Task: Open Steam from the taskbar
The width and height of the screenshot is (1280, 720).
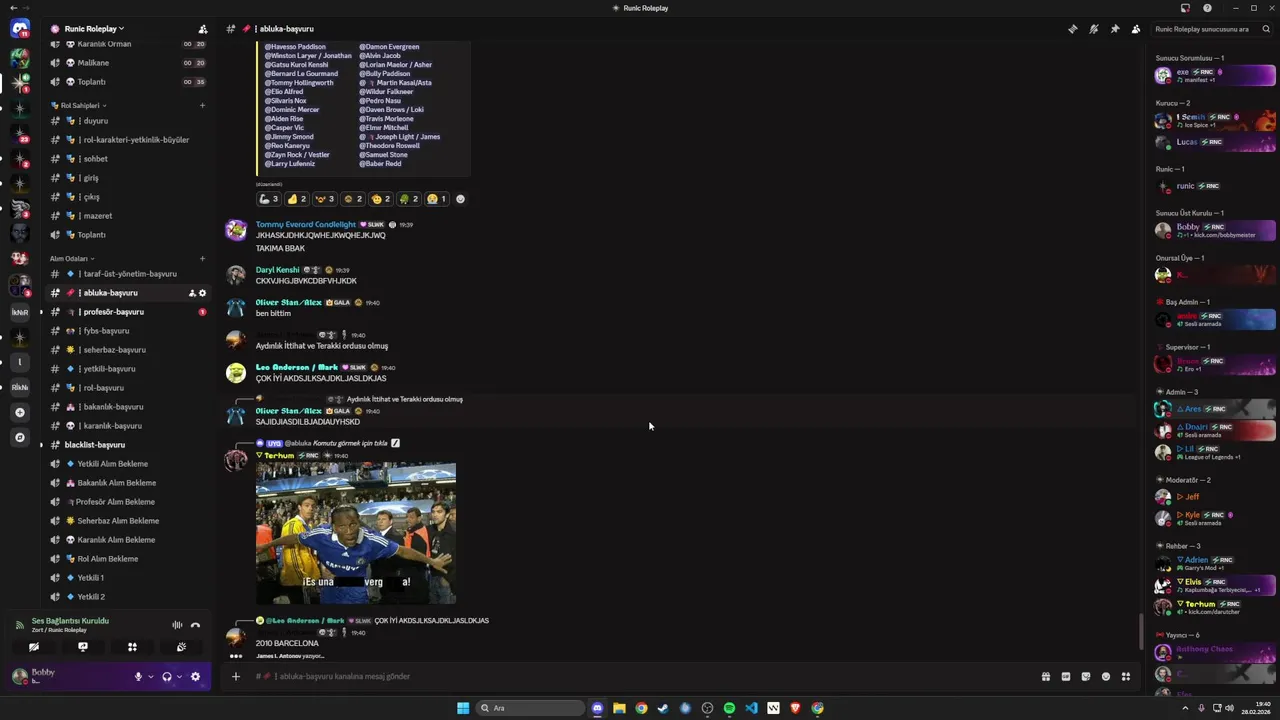Action: [663, 708]
